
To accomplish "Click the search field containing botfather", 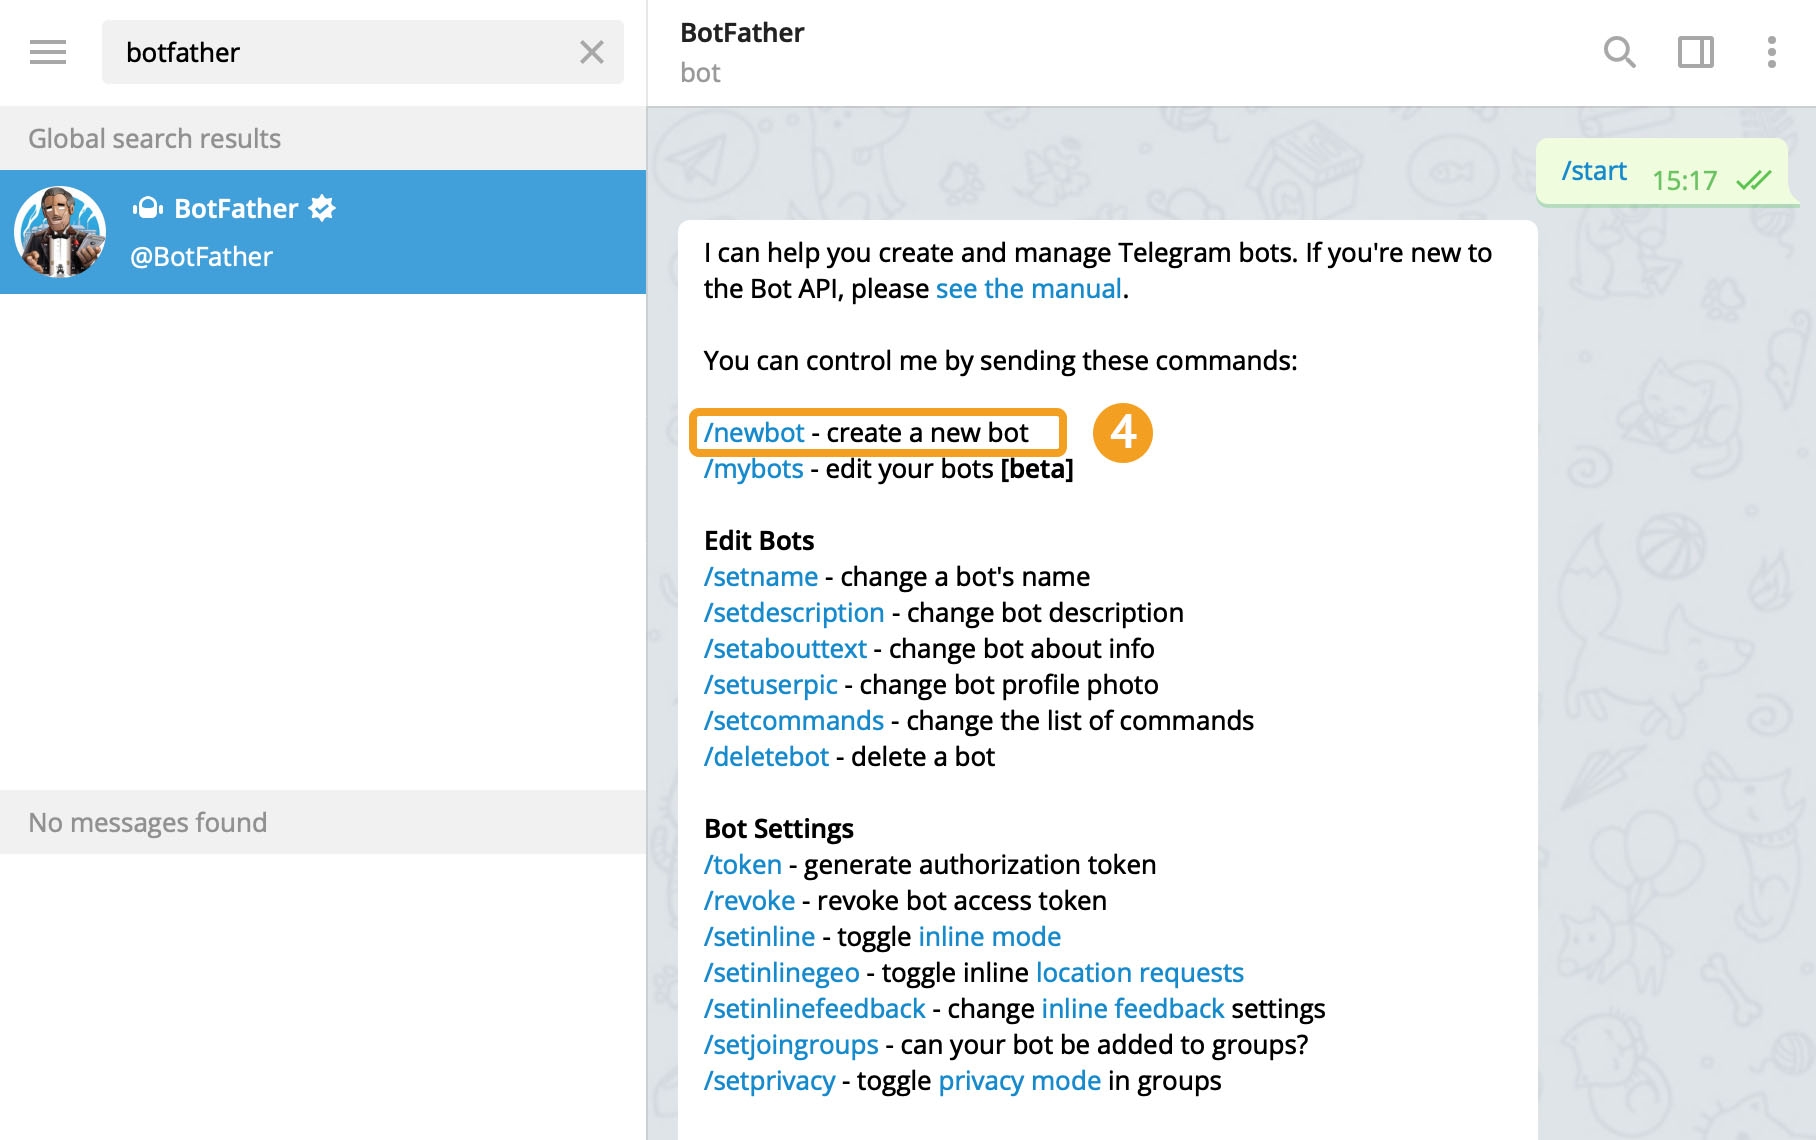I will point(340,52).
